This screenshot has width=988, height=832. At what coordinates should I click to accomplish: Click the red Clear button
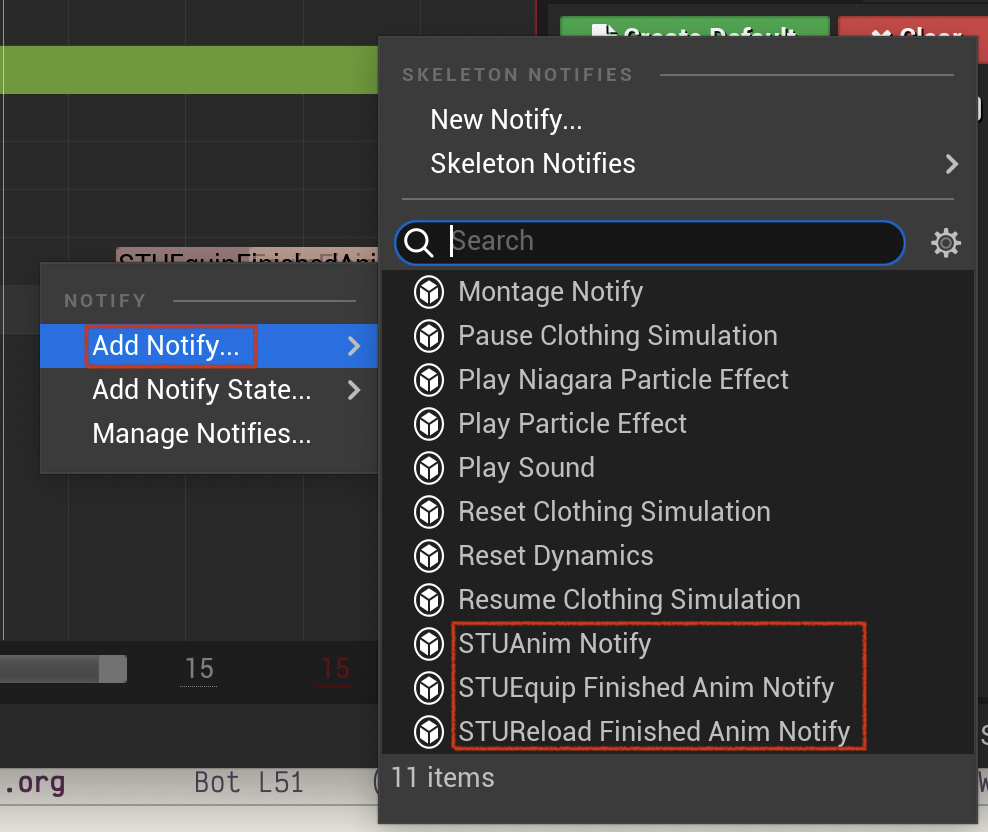coord(913,27)
